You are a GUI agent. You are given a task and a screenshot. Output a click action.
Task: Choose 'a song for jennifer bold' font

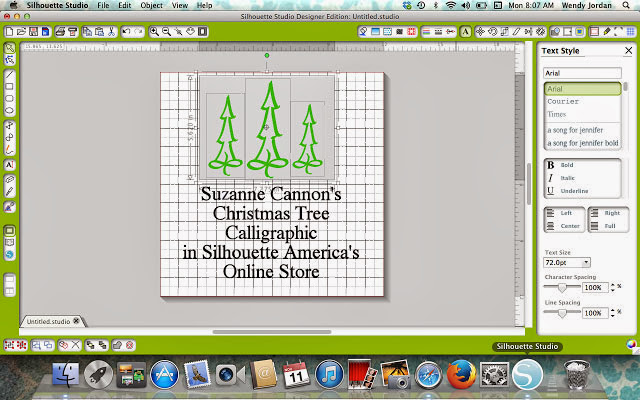[x=582, y=143]
